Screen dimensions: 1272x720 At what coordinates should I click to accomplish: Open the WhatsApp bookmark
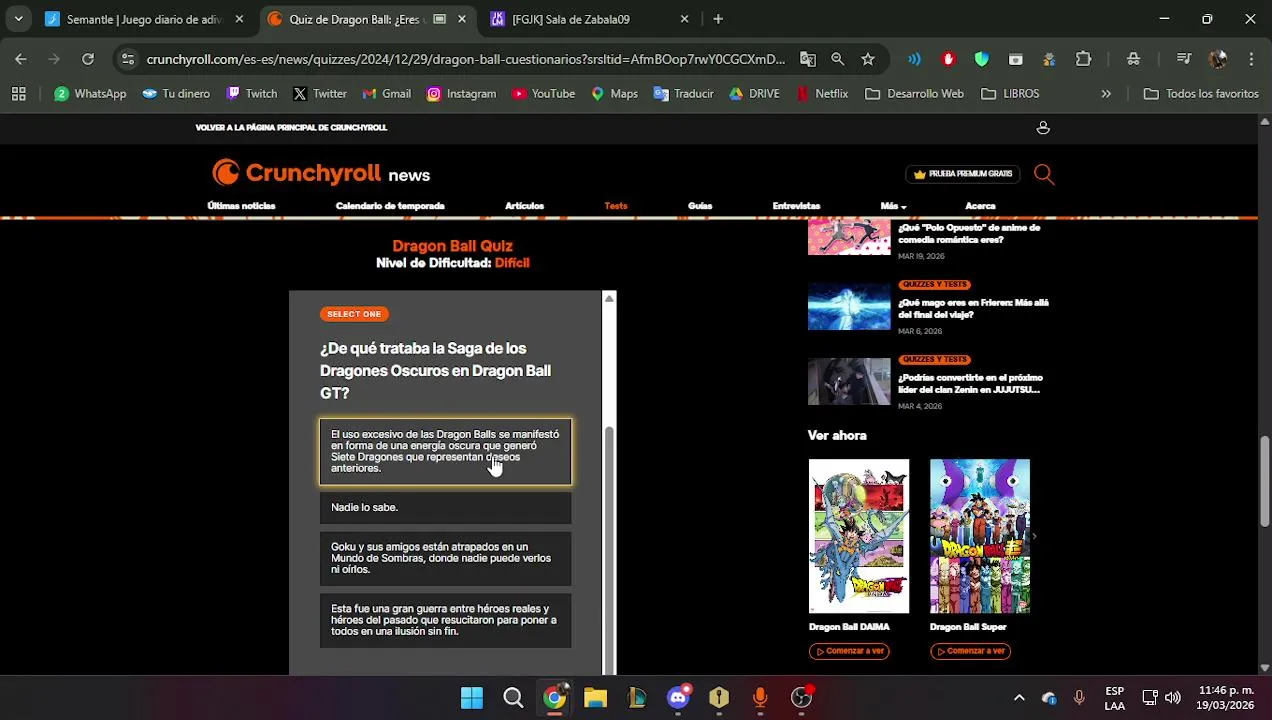point(90,93)
